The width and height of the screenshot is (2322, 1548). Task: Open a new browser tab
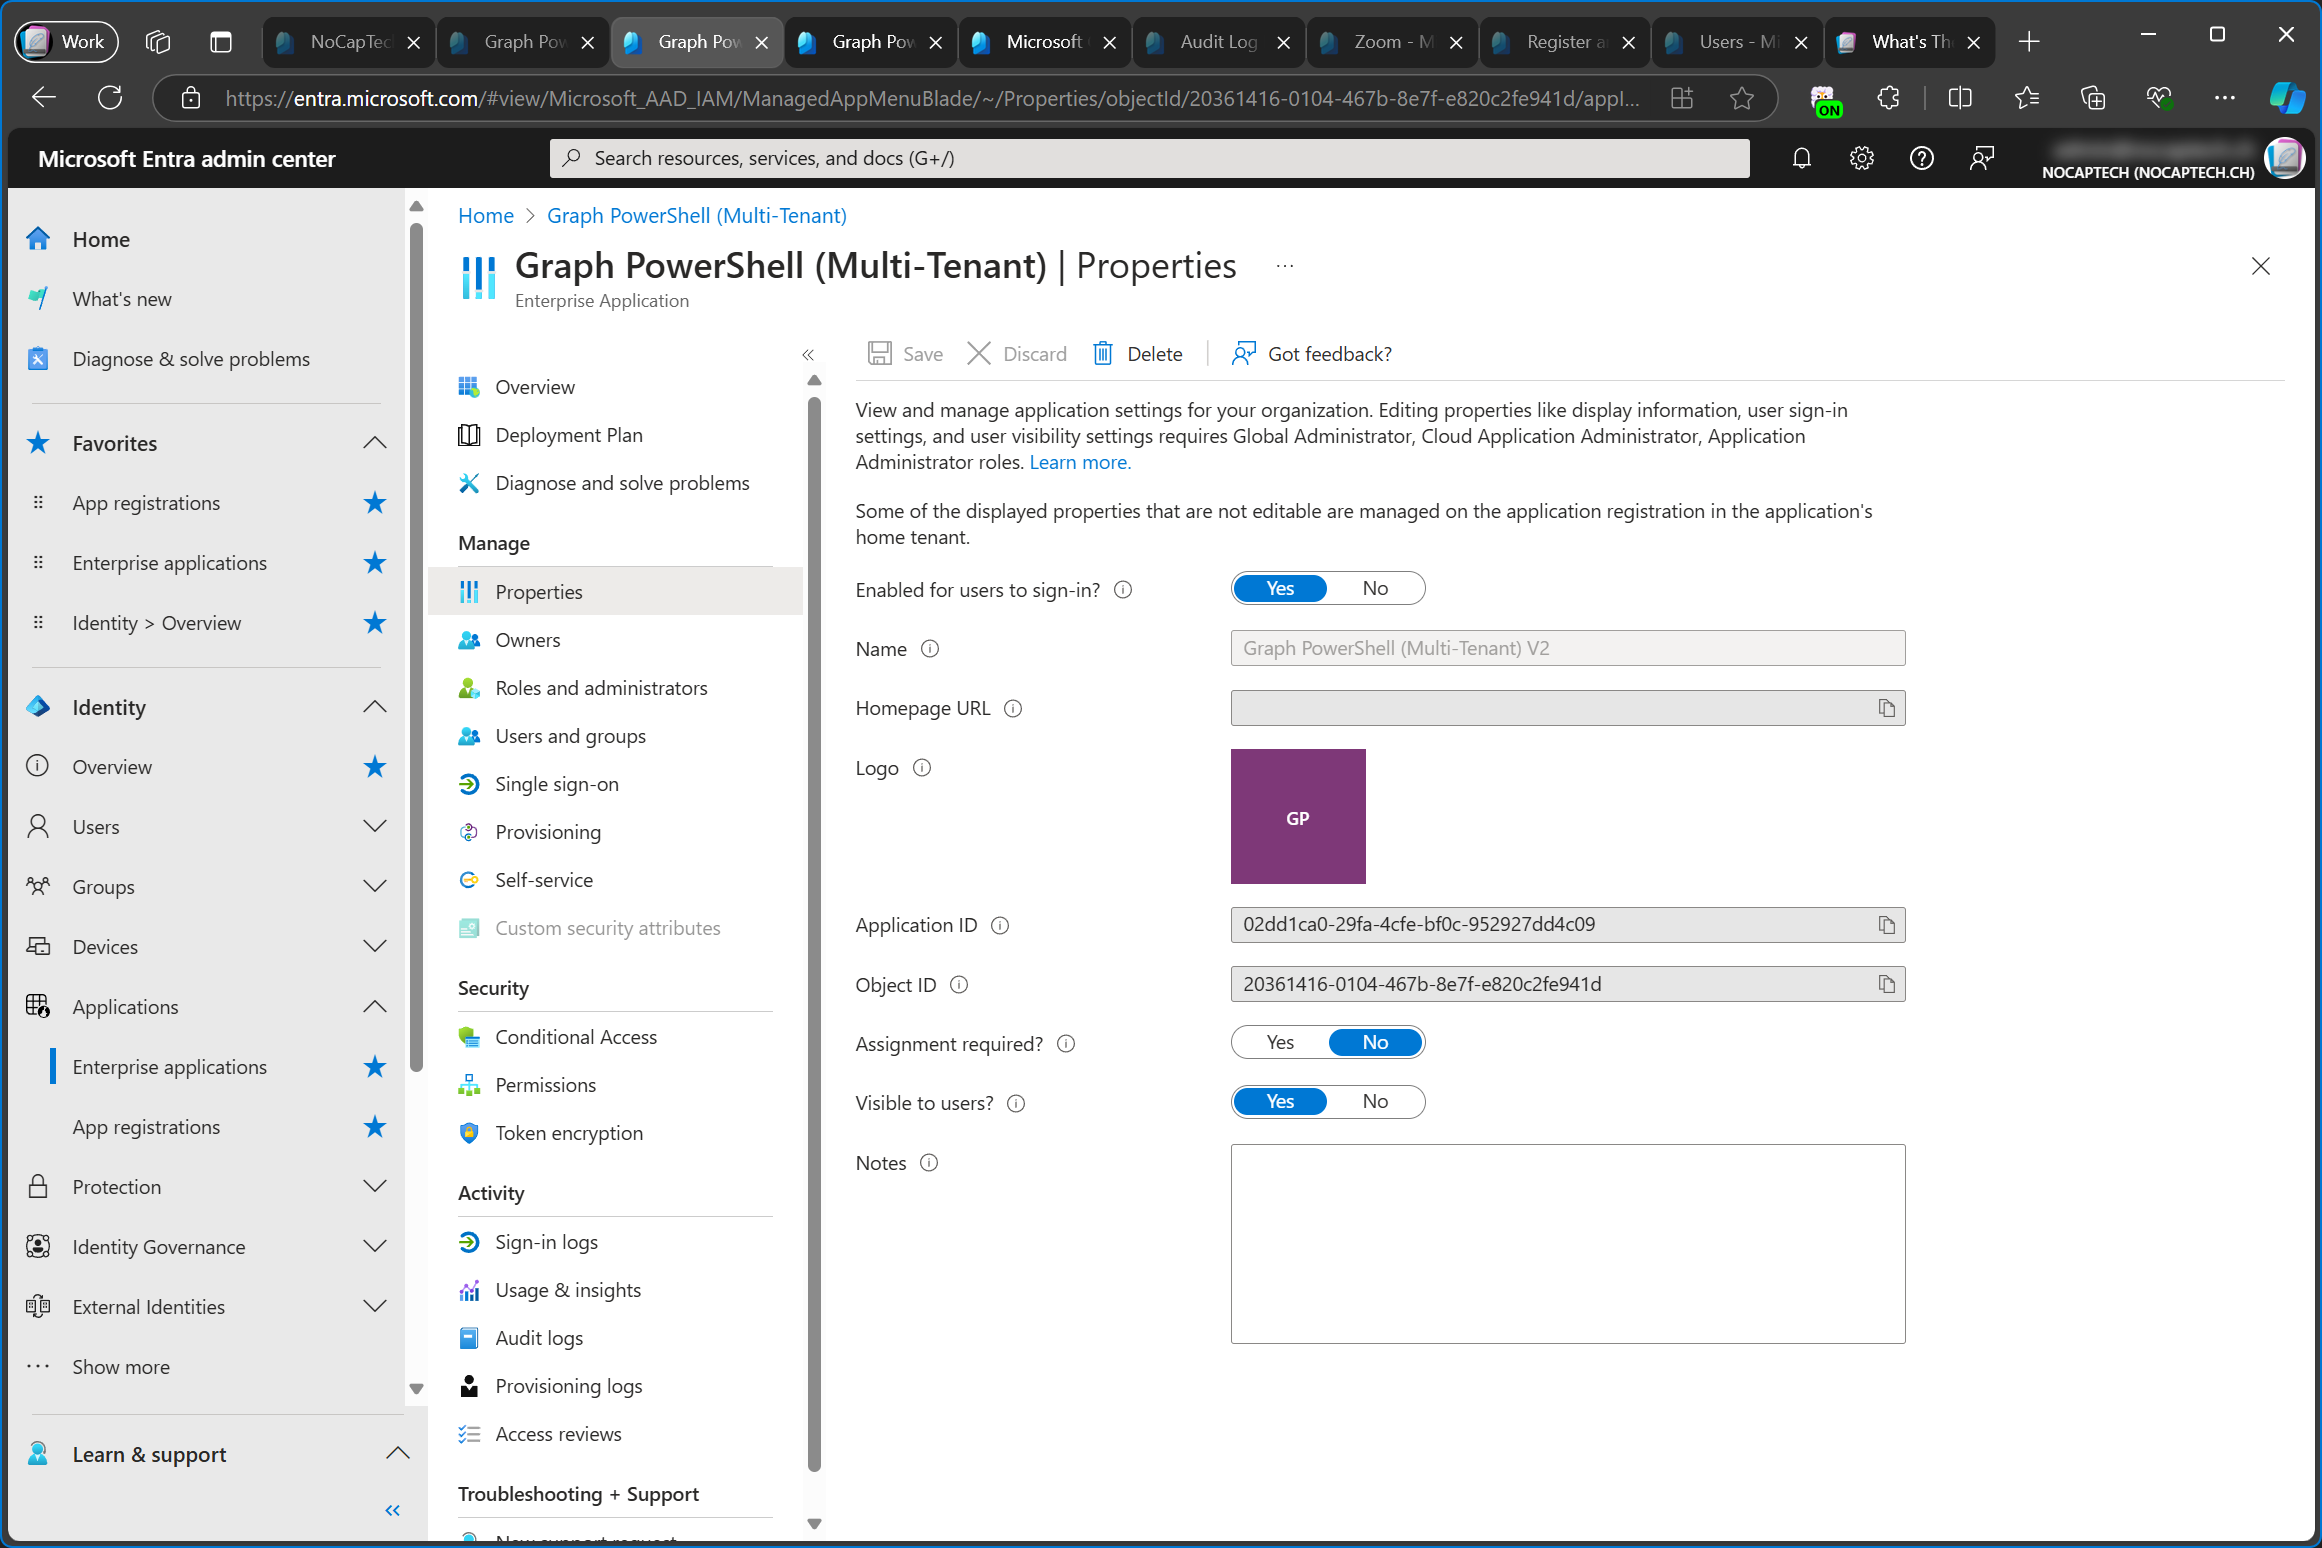pyautogui.click(x=2029, y=42)
